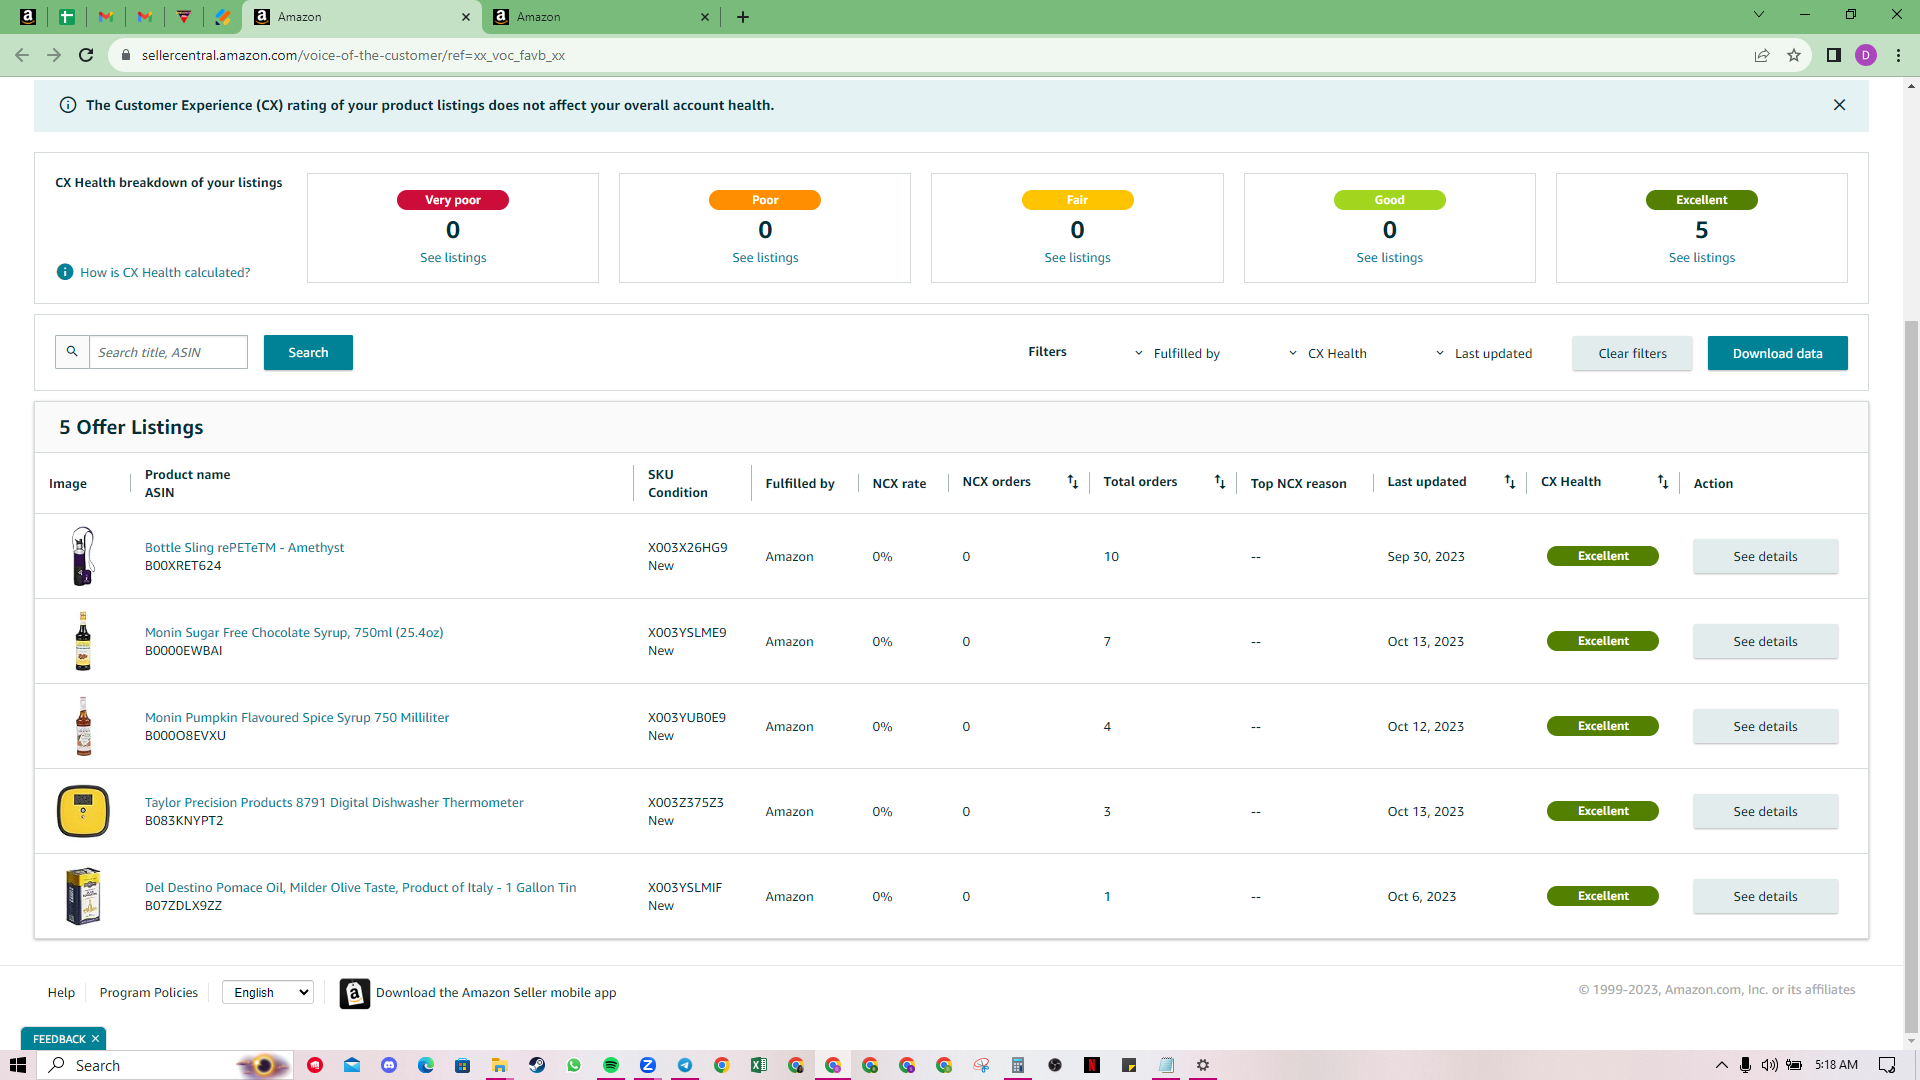See details for Monin Chocolate Syrup
The height and width of the screenshot is (1080, 1920).
pos(1765,642)
